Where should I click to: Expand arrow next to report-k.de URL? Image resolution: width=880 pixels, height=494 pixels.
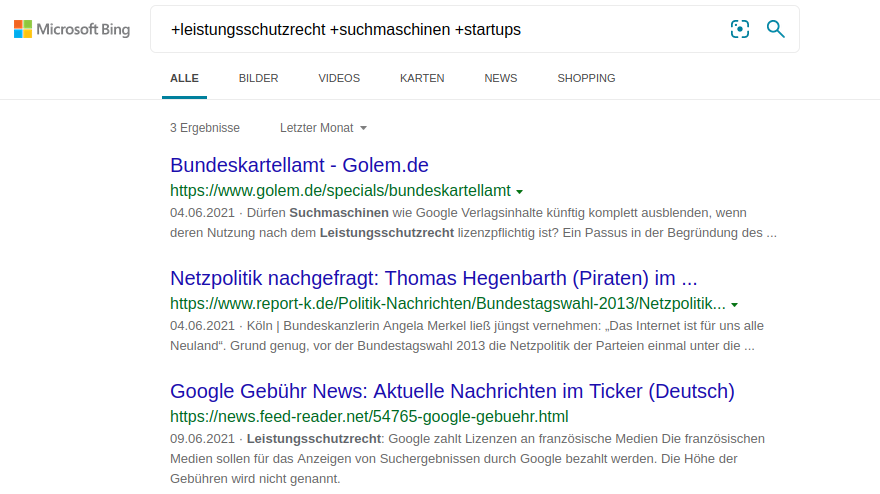tap(734, 305)
